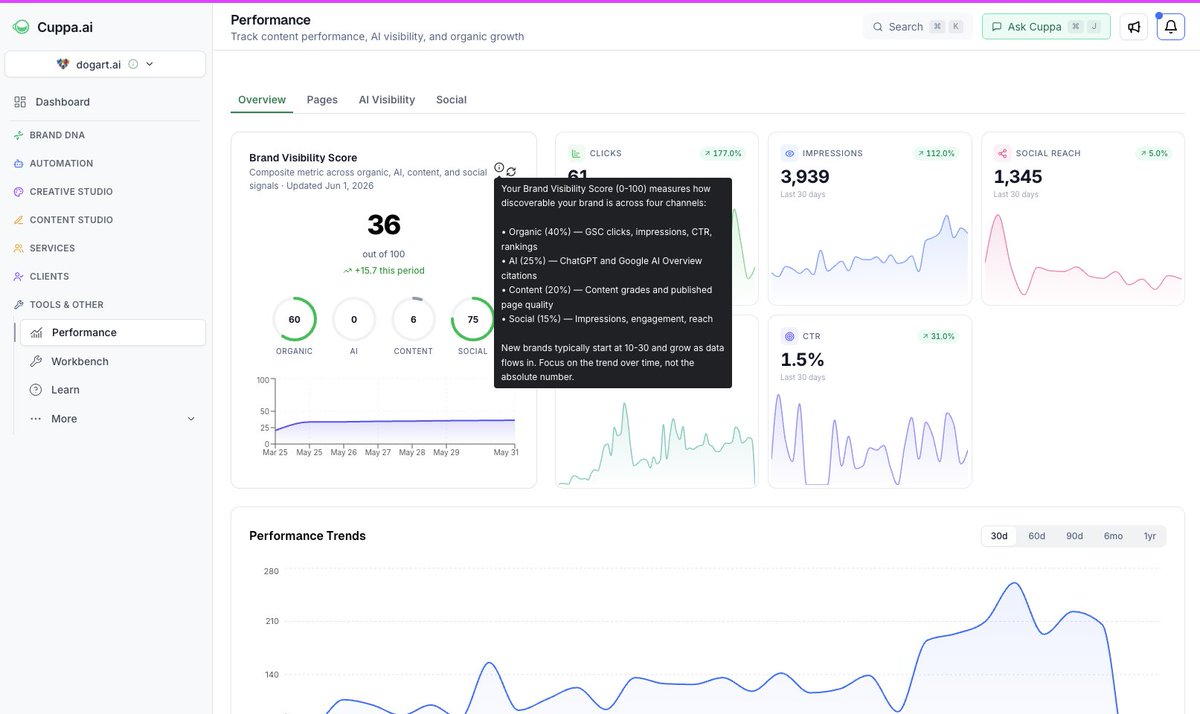Click the Social Reach share icon
Viewport: 1200px width, 714px height.
pyautogui.click(x=1002, y=154)
